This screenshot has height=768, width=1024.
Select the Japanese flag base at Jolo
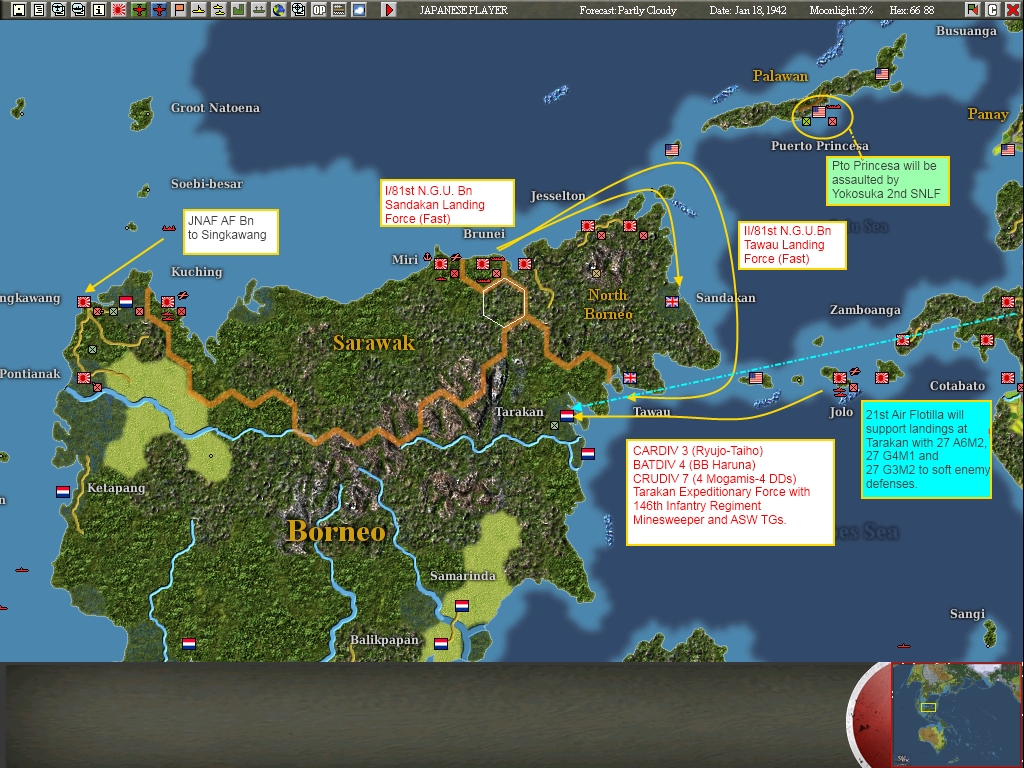pos(840,377)
